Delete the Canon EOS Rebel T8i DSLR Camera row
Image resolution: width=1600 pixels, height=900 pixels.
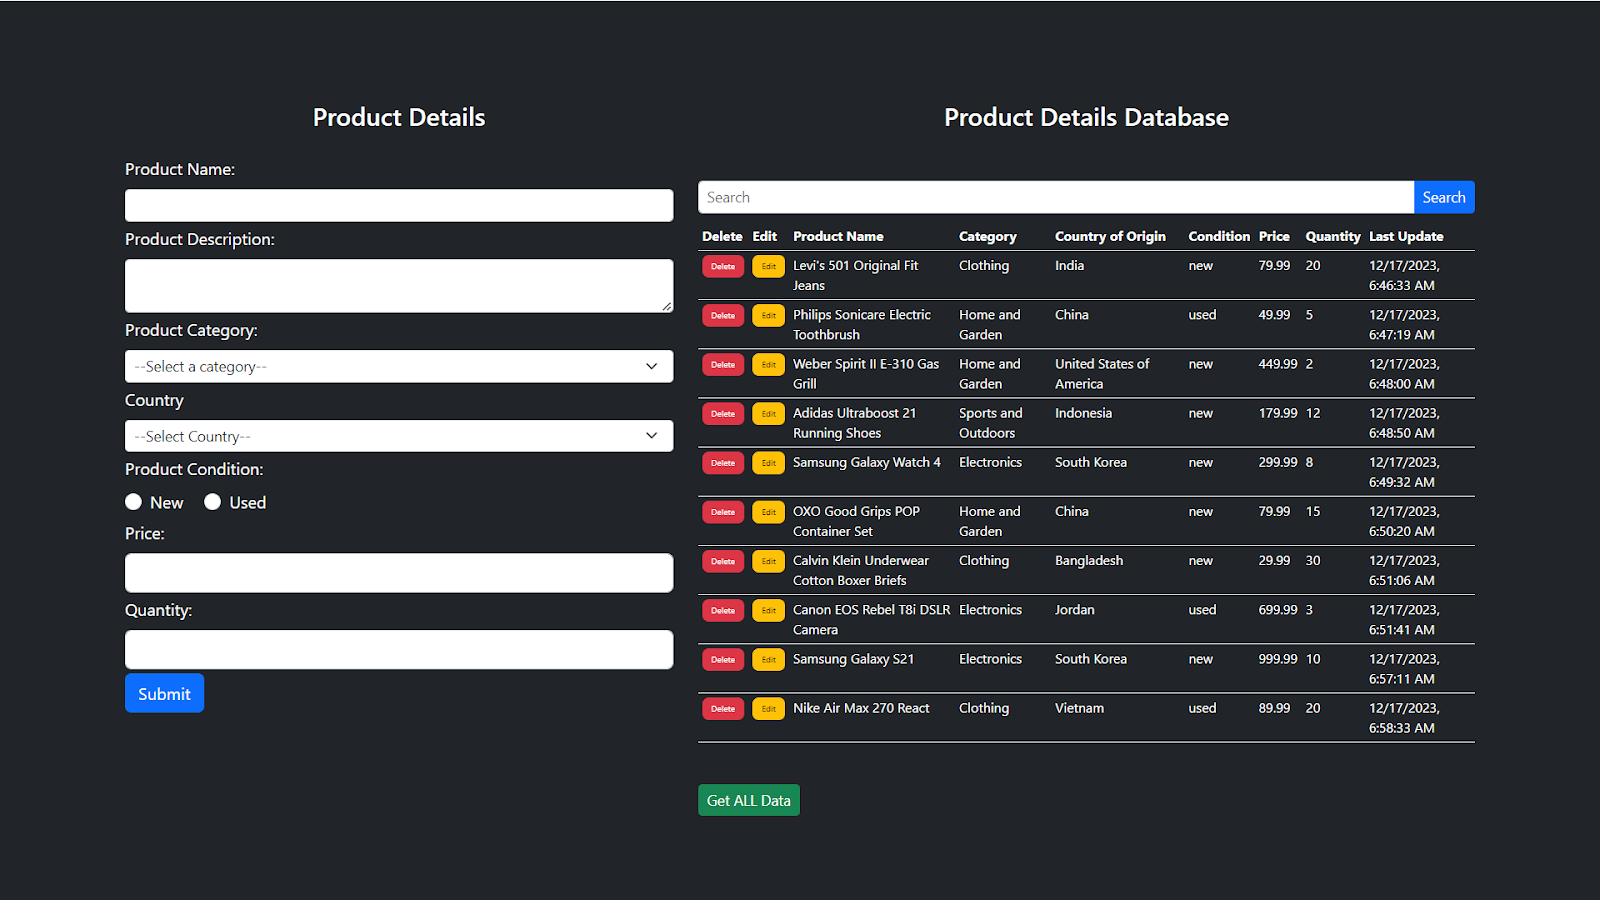723,610
